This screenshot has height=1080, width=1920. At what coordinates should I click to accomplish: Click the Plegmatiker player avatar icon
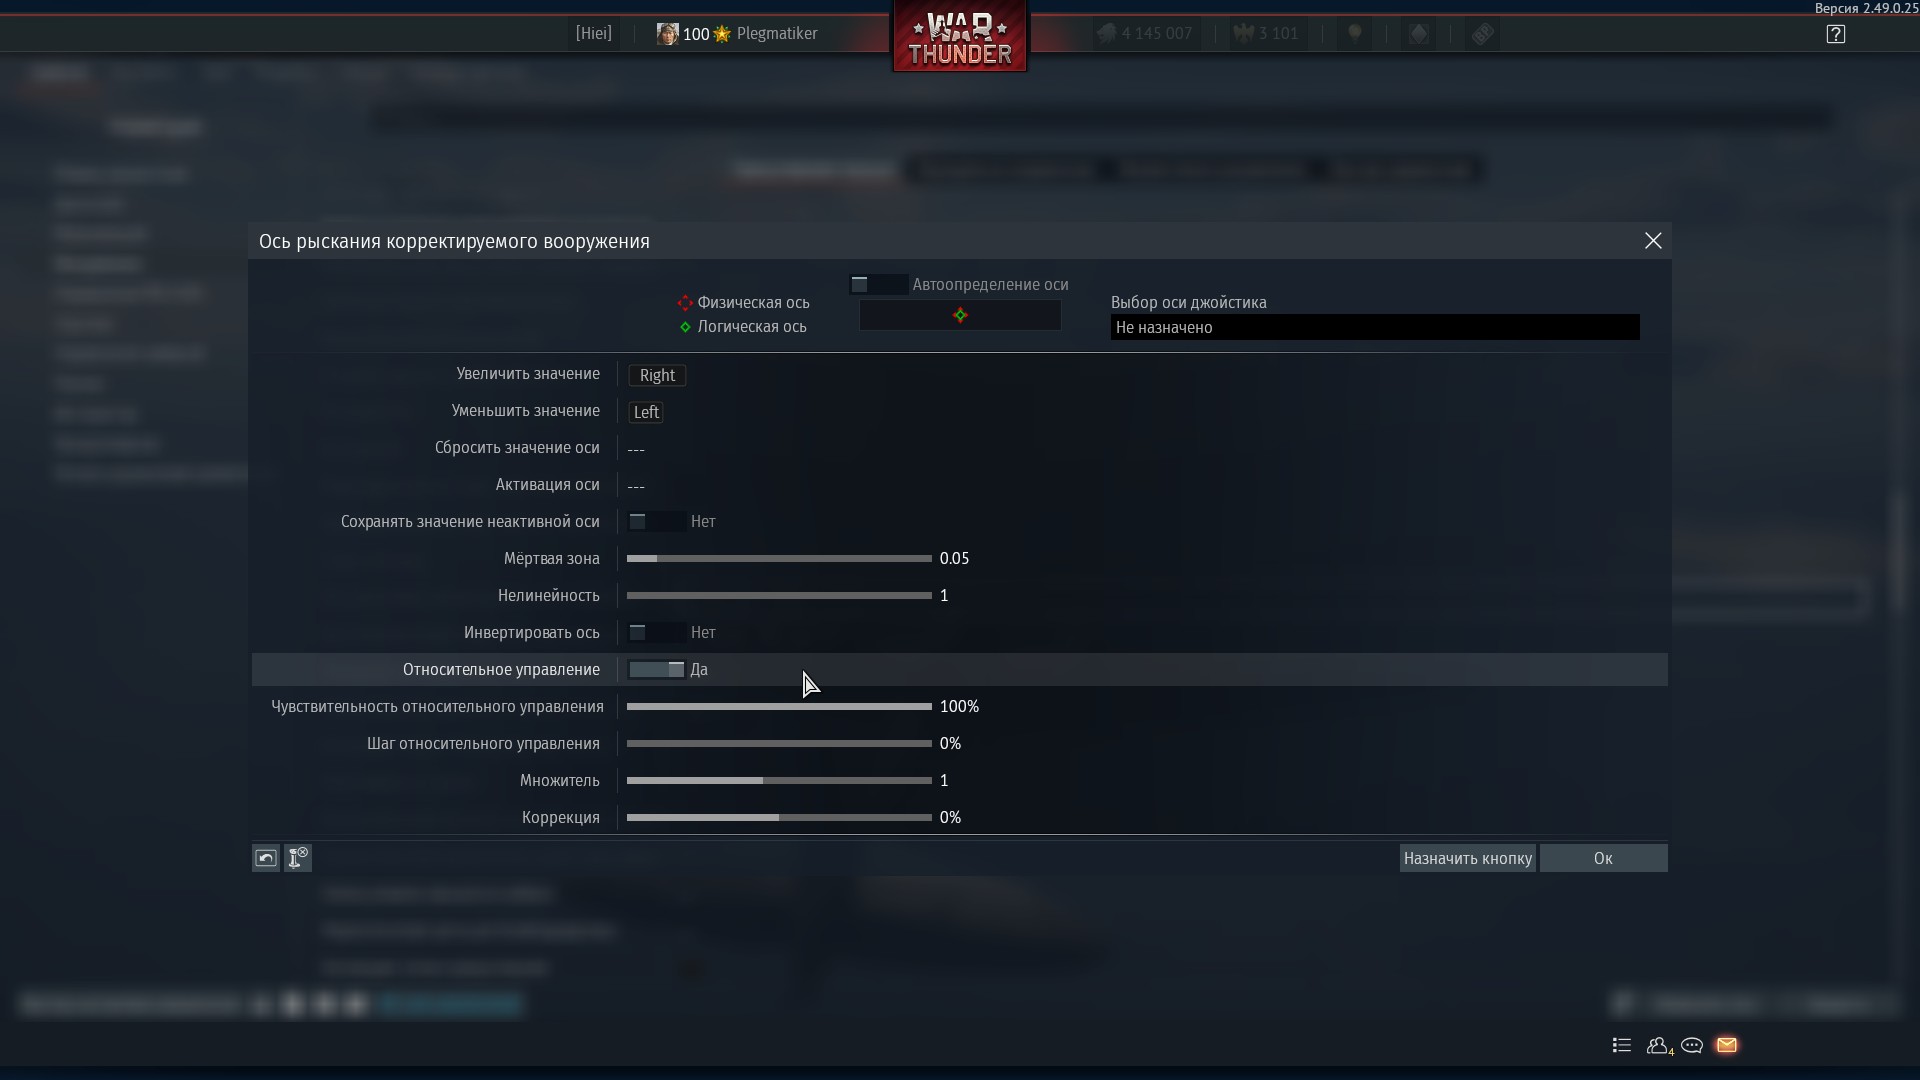(x=667, y=34)
